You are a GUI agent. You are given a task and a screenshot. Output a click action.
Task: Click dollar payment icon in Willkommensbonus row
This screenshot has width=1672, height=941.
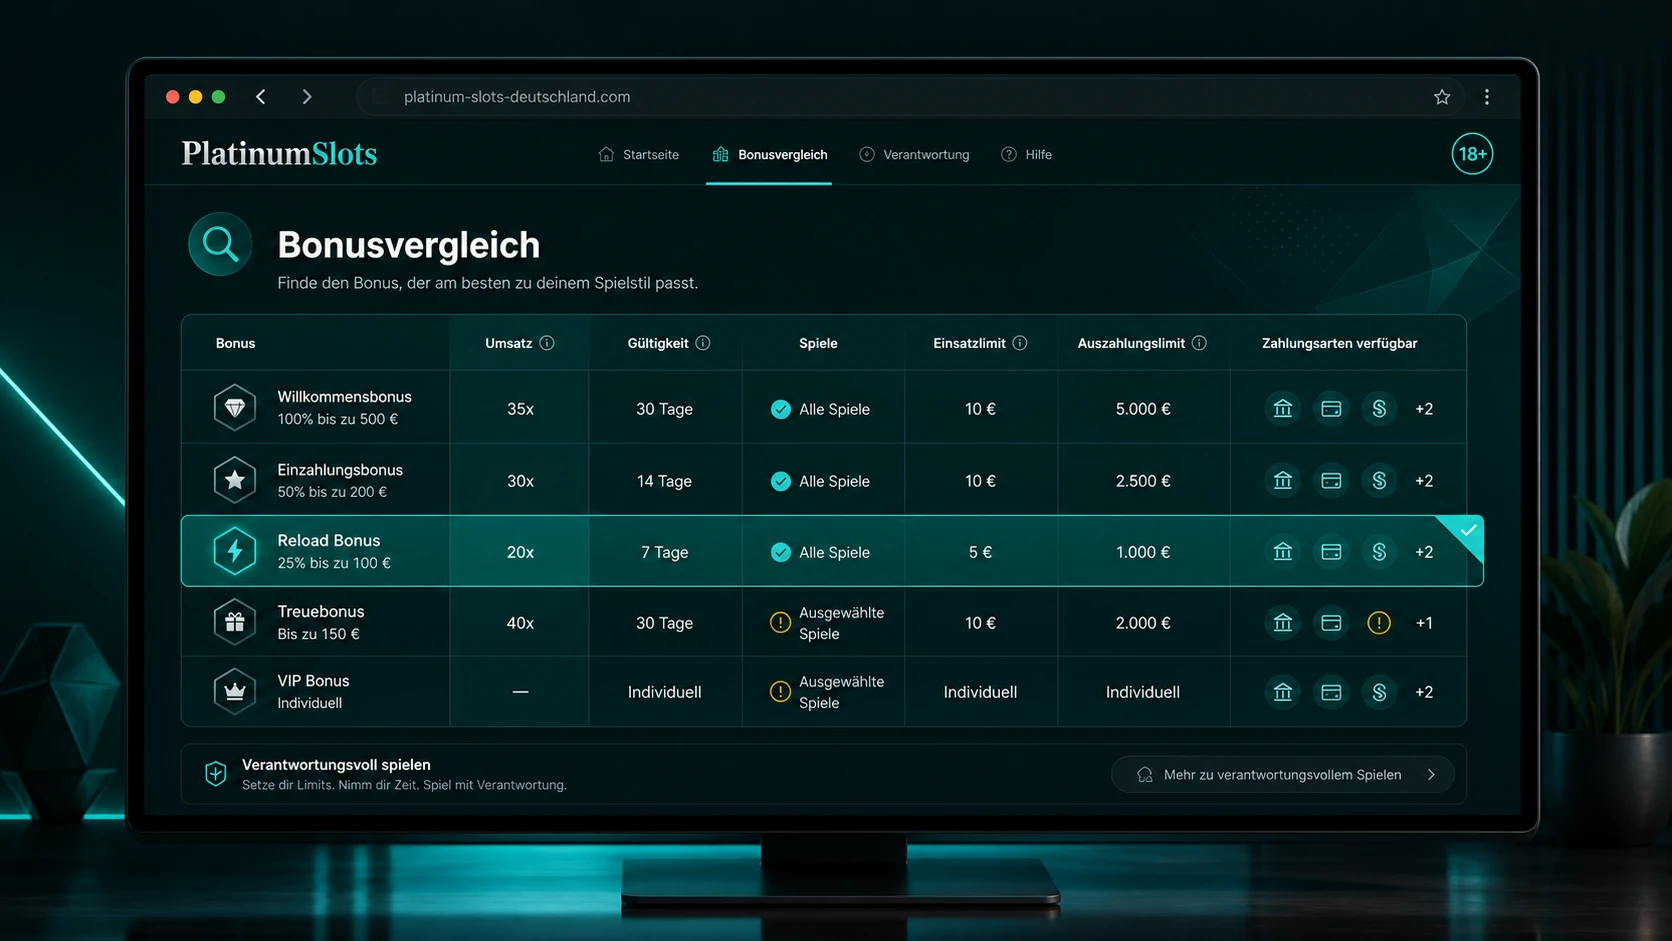1379,408
